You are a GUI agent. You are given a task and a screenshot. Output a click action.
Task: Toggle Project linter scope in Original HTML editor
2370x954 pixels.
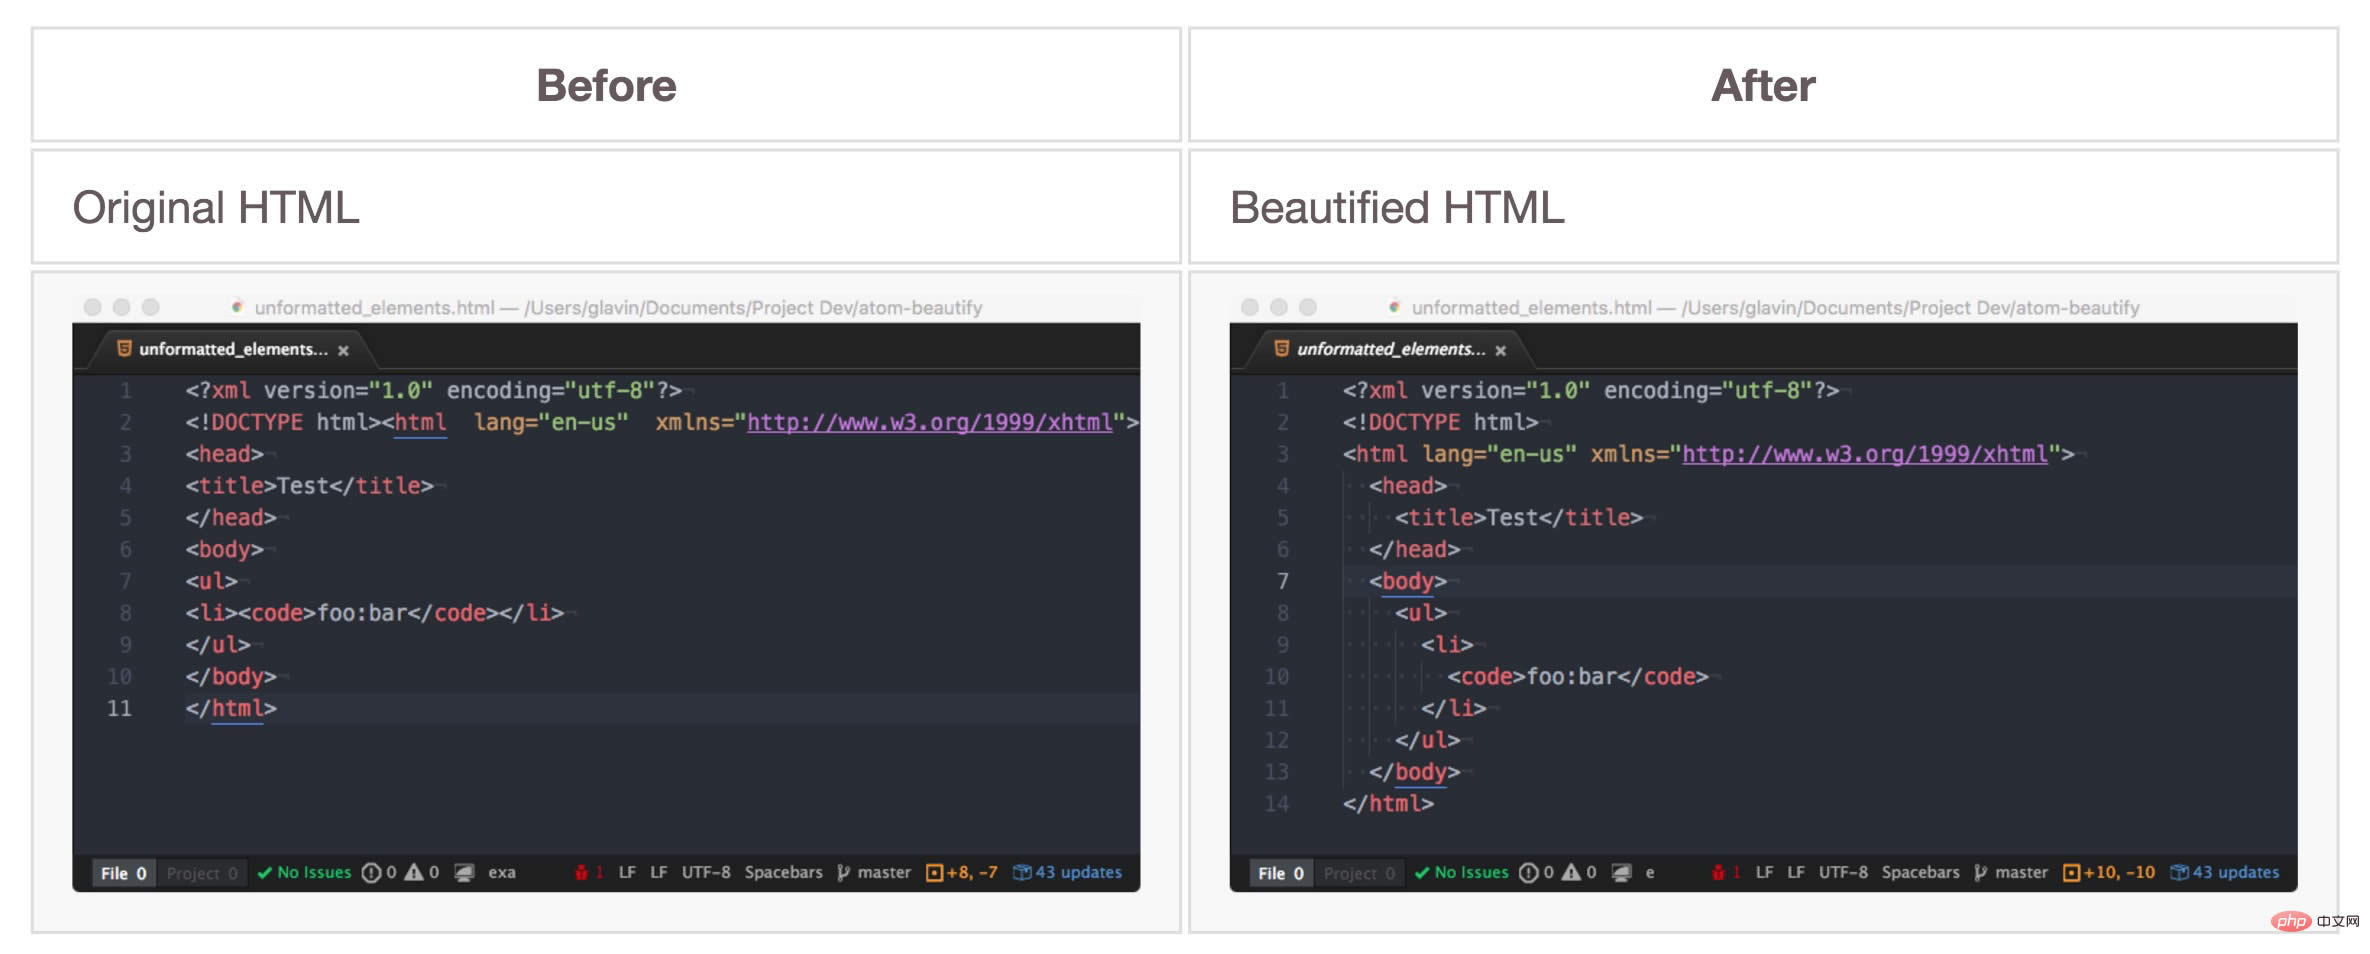[x=202, y=873]
